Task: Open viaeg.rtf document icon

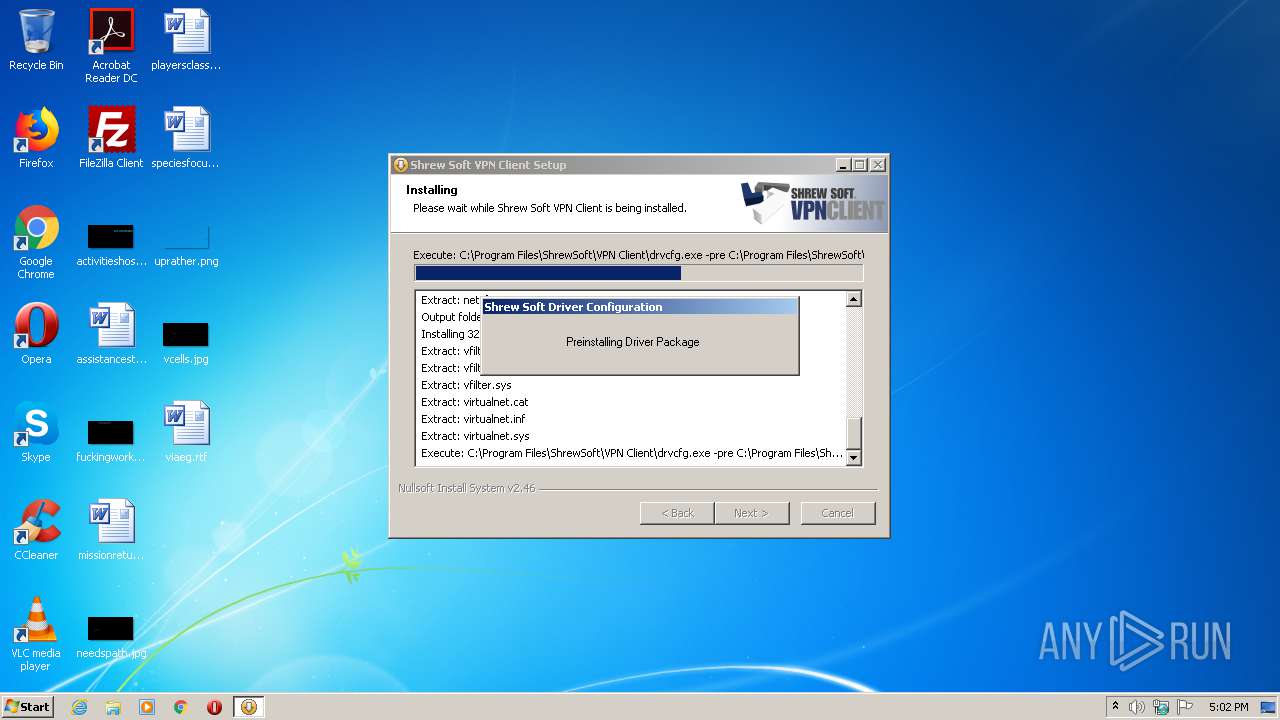Action: 186,432
